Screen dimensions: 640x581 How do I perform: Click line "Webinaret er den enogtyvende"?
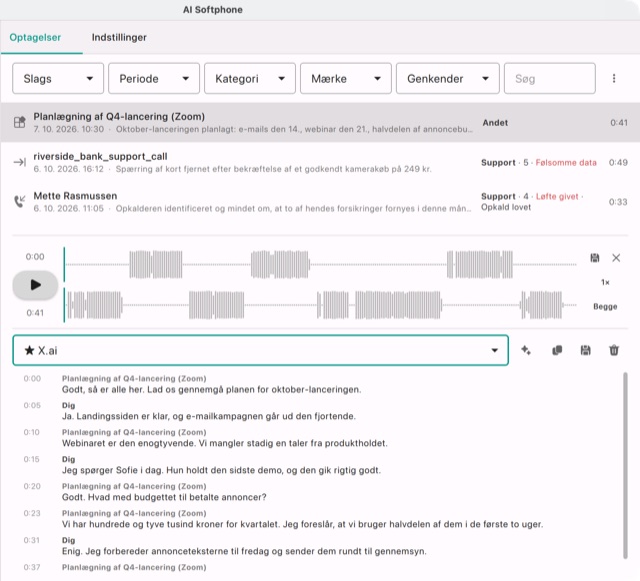point(224,443)
